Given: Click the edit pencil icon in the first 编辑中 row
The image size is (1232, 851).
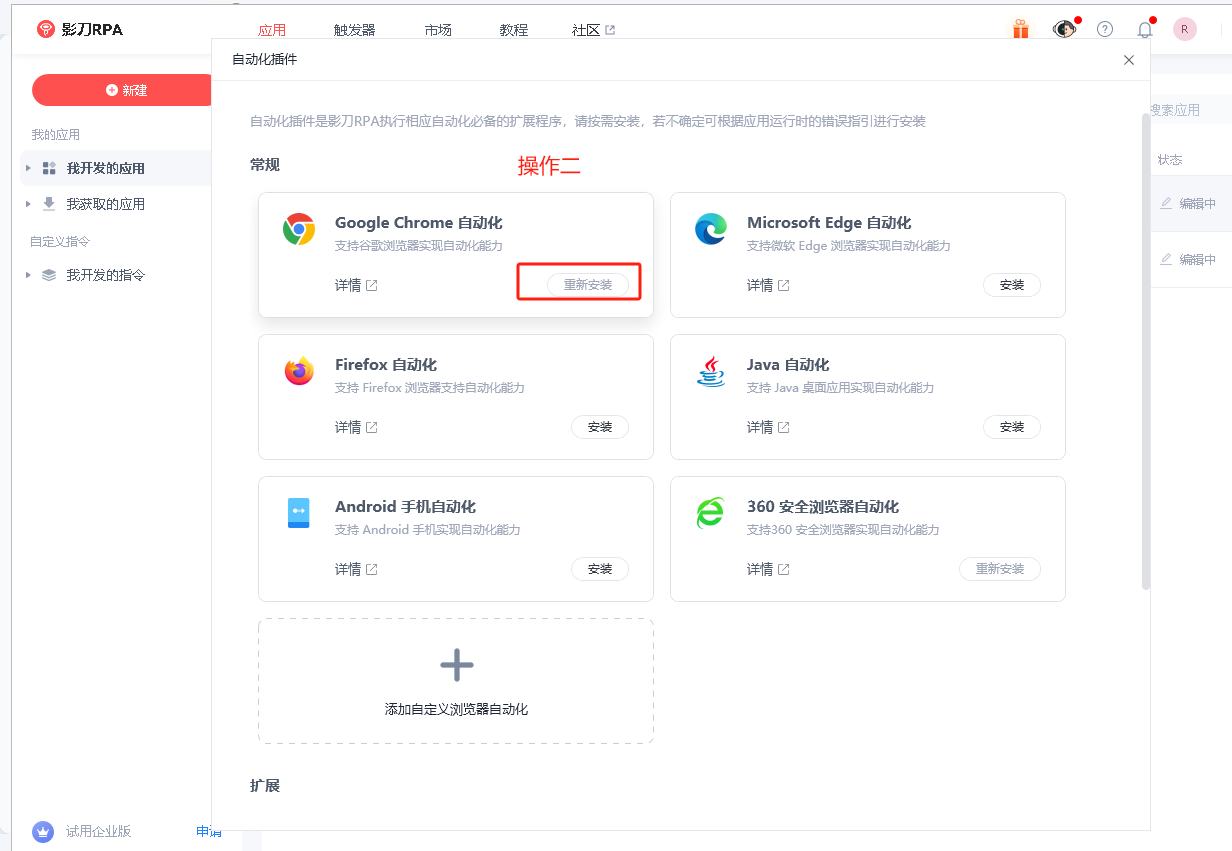Looking at the screenshot, I should pos(1166,203).
